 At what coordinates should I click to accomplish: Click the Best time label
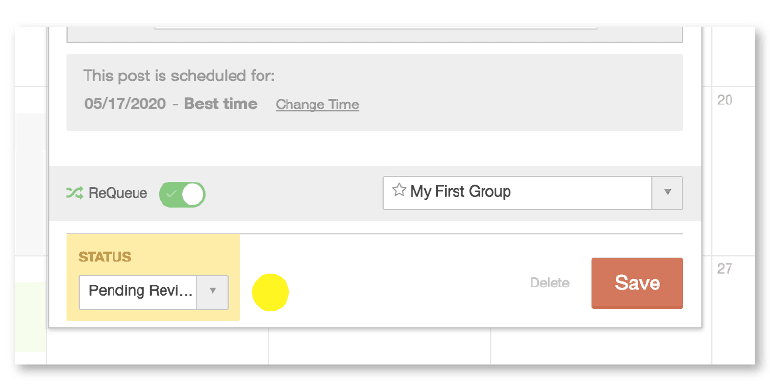pyautogui.click(x=220, y=104)
